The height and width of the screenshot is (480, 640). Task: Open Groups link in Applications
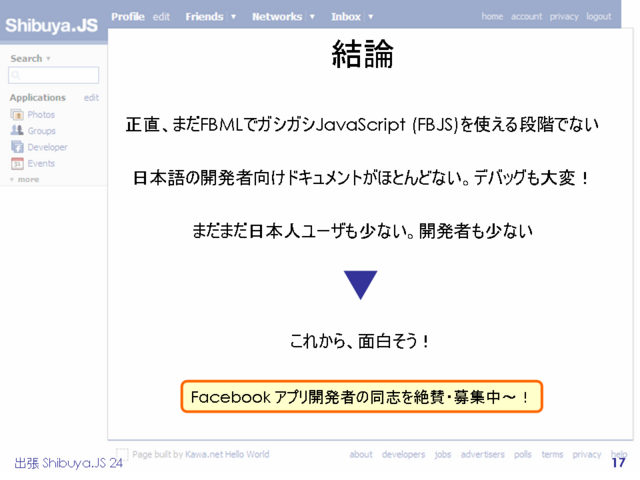[x=42, y=131]
